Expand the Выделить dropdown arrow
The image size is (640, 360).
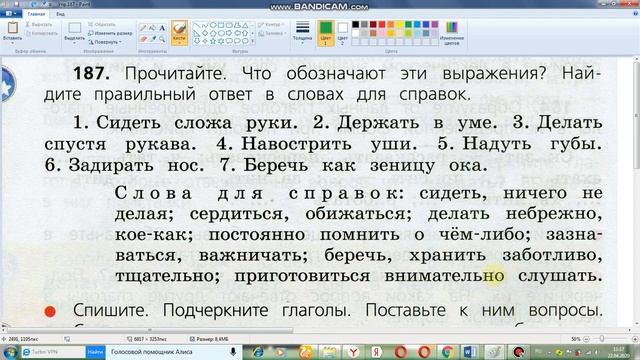[x=75, y=42]
